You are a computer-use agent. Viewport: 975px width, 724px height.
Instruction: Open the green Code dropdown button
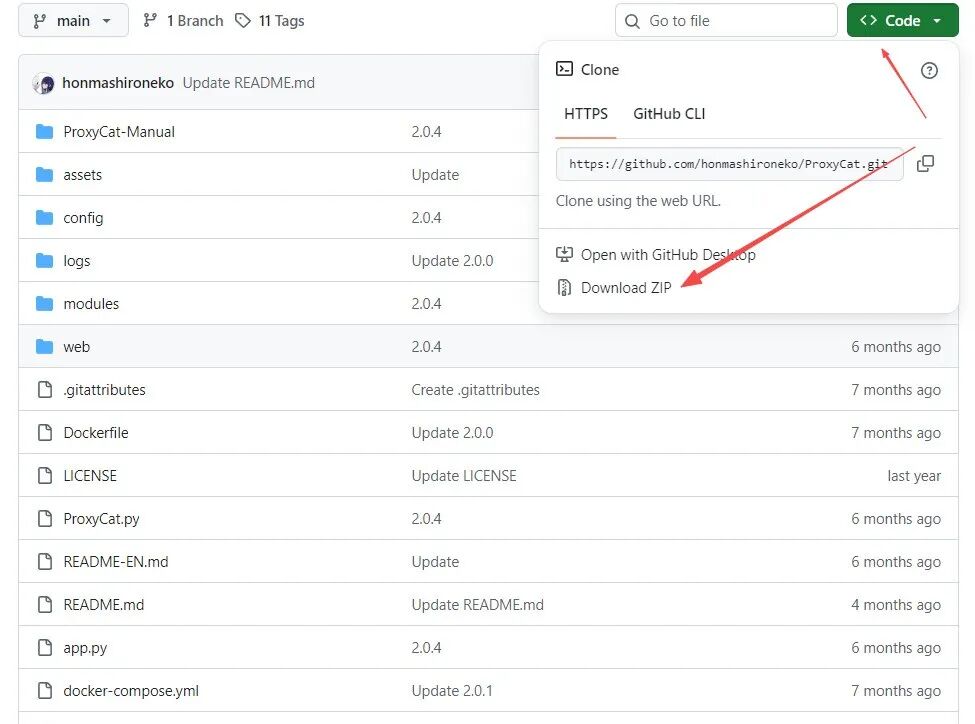pyautogui.click(x=902, y=21)
